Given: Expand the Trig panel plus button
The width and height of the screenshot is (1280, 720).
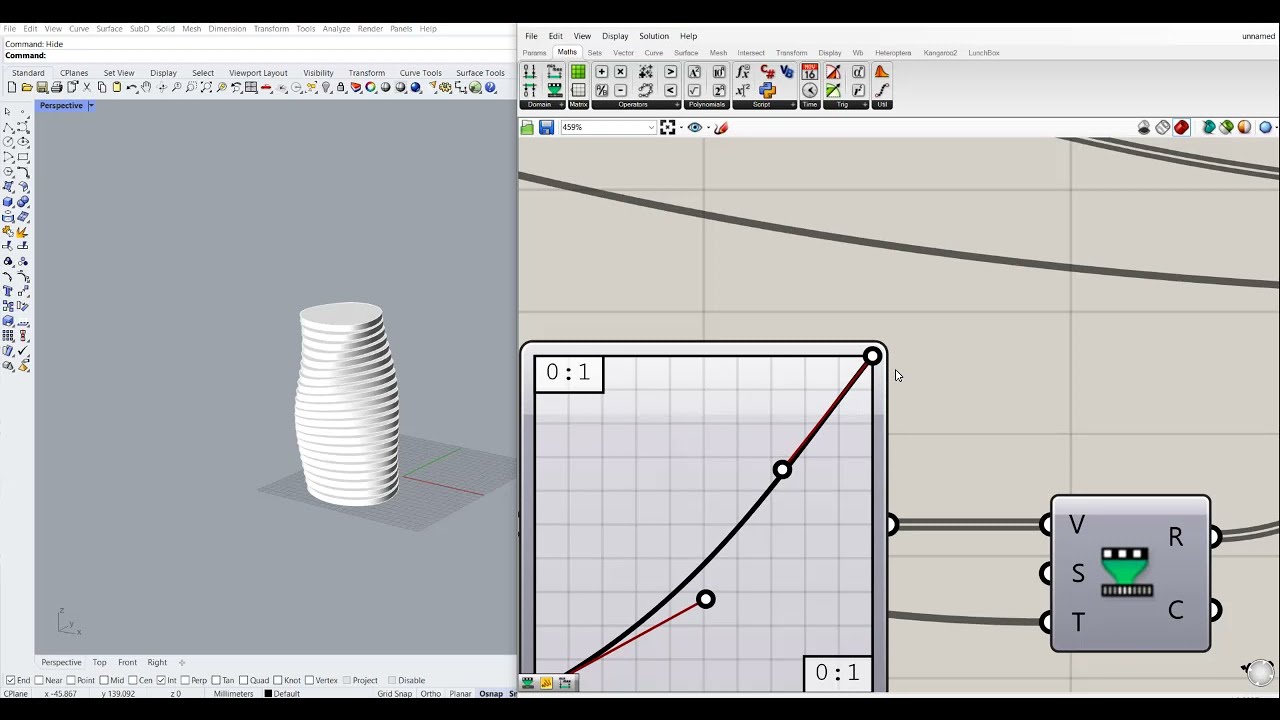Looking at the screenshot, I should coord(864,104).
